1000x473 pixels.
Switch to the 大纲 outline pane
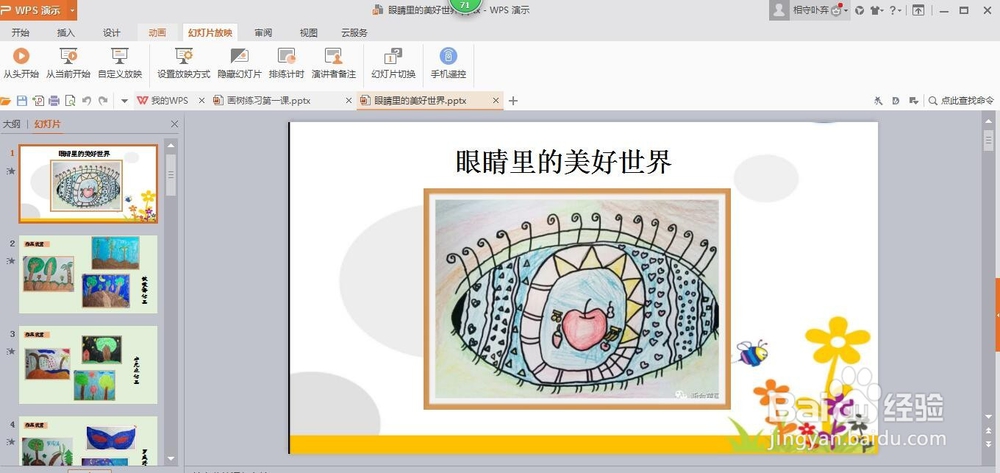coord(11,124)
